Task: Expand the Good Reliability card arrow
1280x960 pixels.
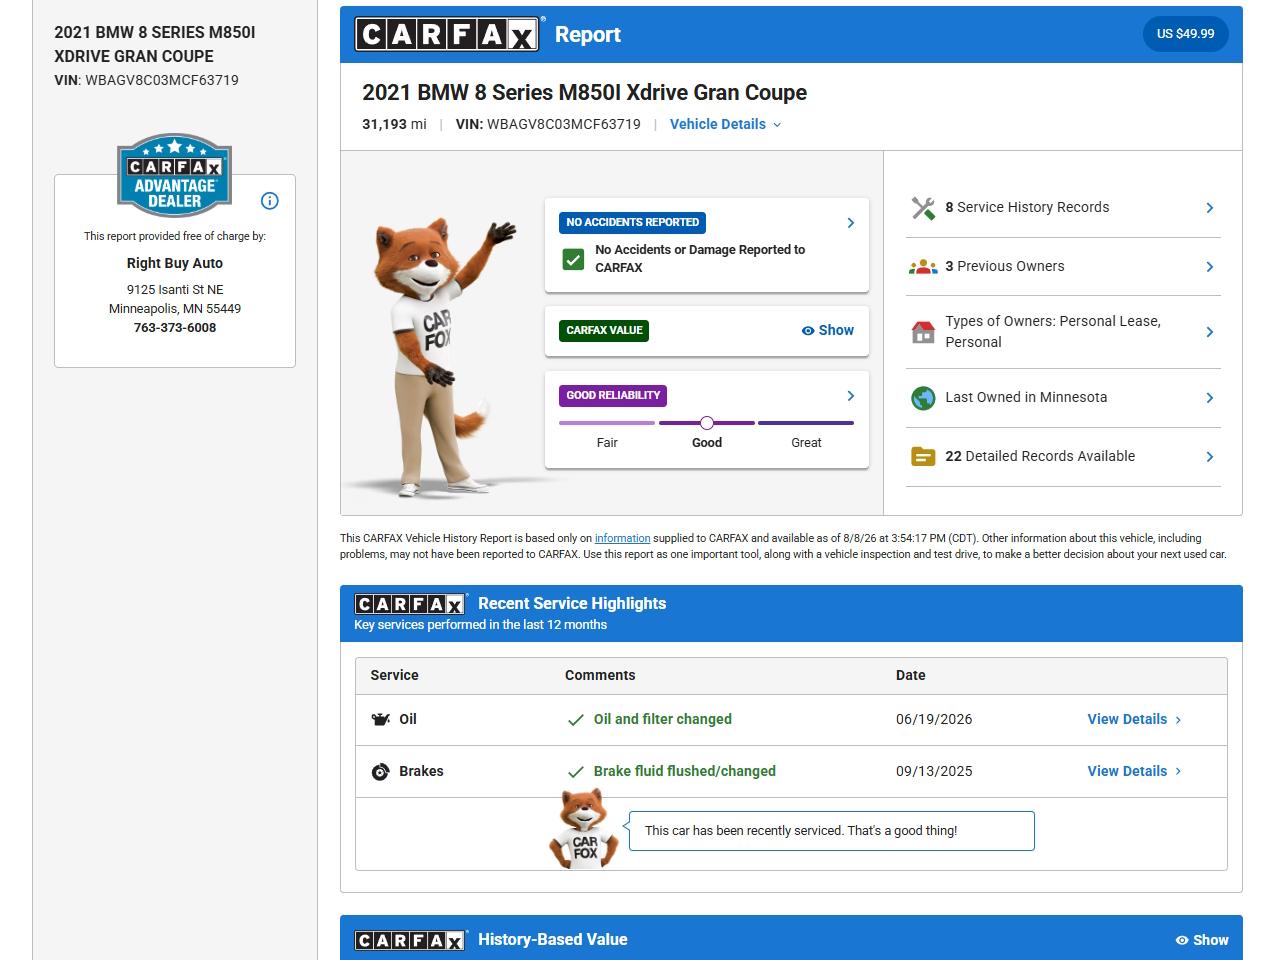Action: pyautogui.click(x=851, y=396)
